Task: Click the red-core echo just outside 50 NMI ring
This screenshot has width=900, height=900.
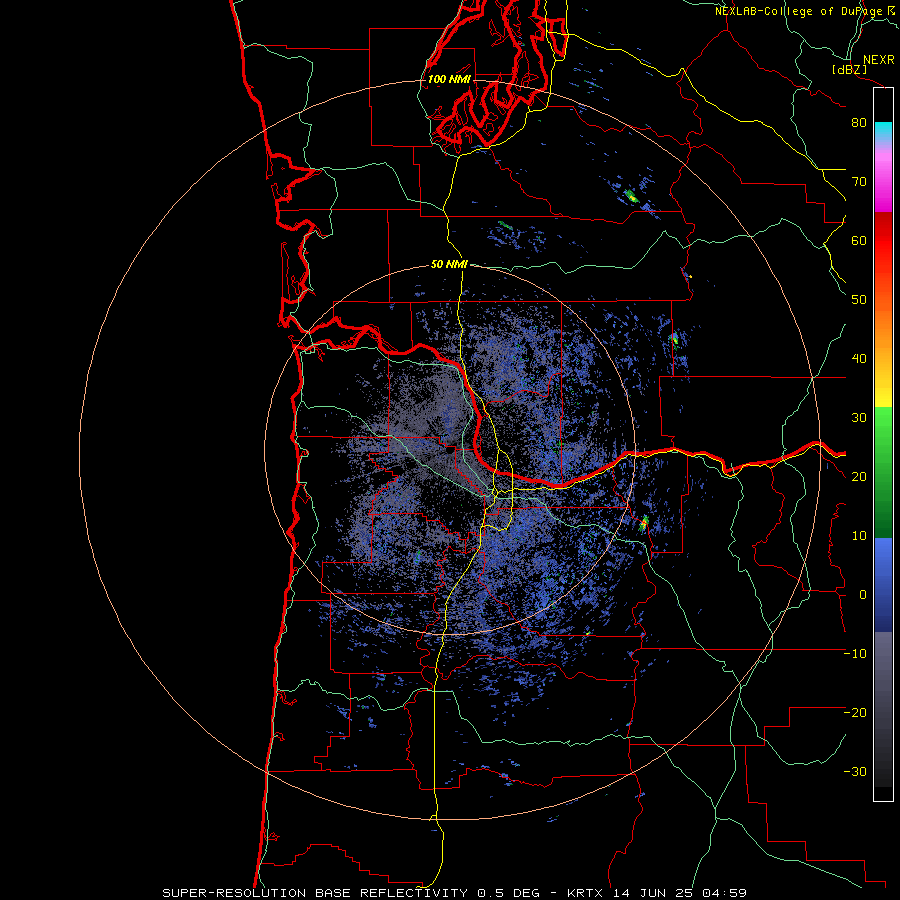Action: pos(644,523)
